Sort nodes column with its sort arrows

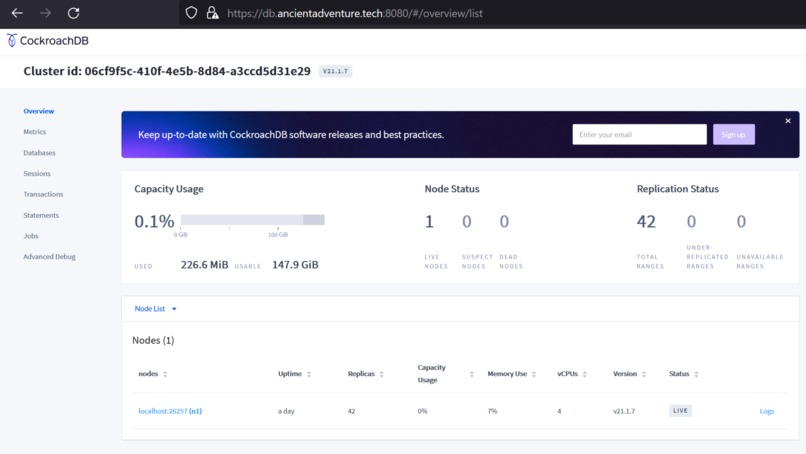click(x=165, y=374)
